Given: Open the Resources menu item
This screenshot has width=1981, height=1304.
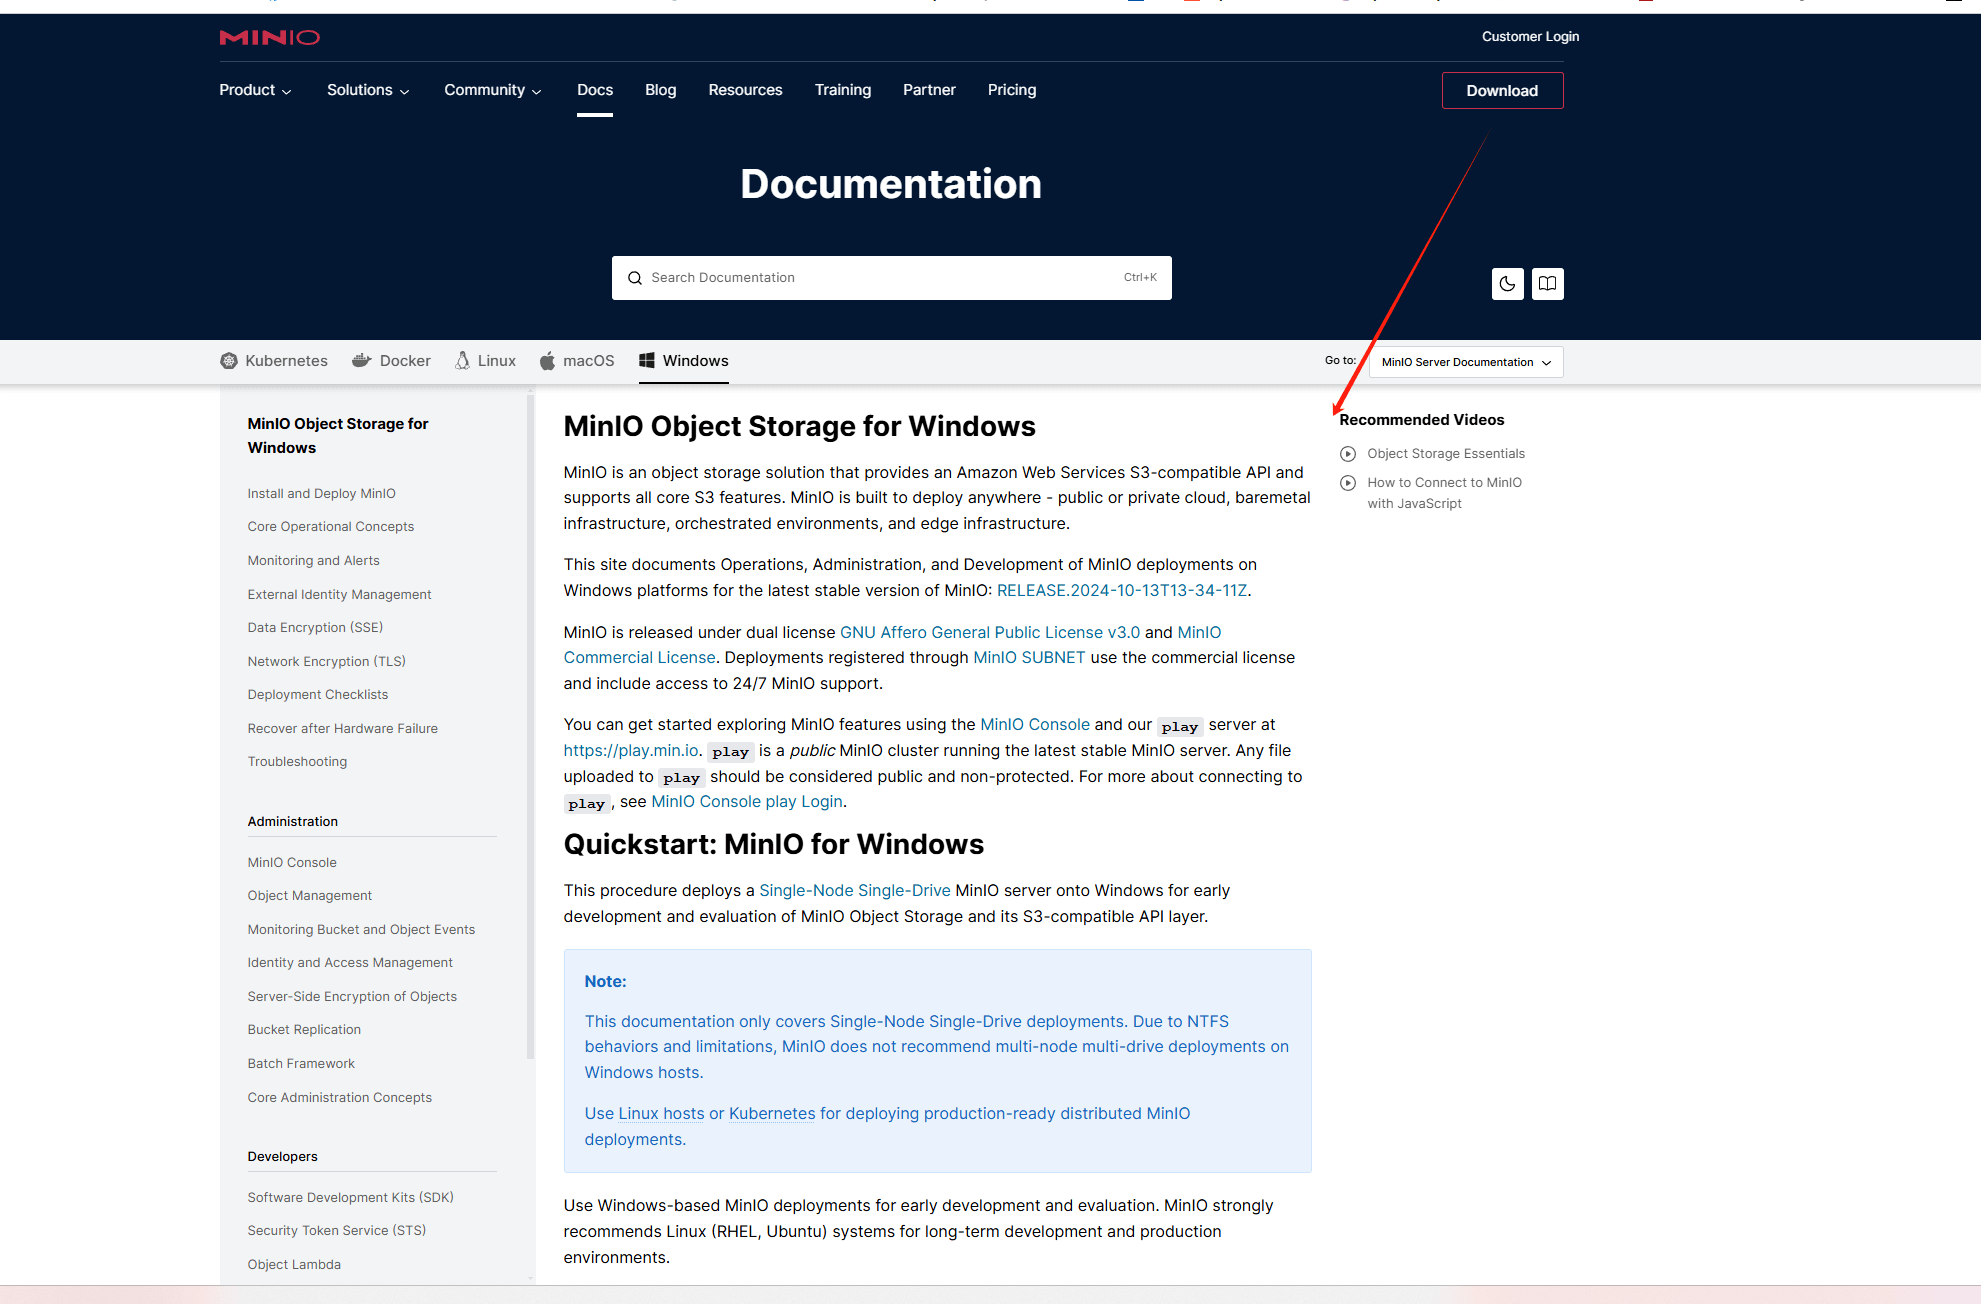Looking at the screenshot, I should (x=746, y=90).
